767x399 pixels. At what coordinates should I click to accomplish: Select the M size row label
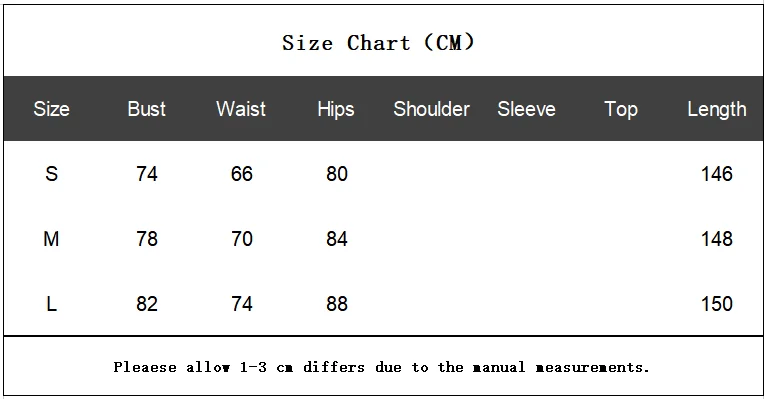point(51,239)
